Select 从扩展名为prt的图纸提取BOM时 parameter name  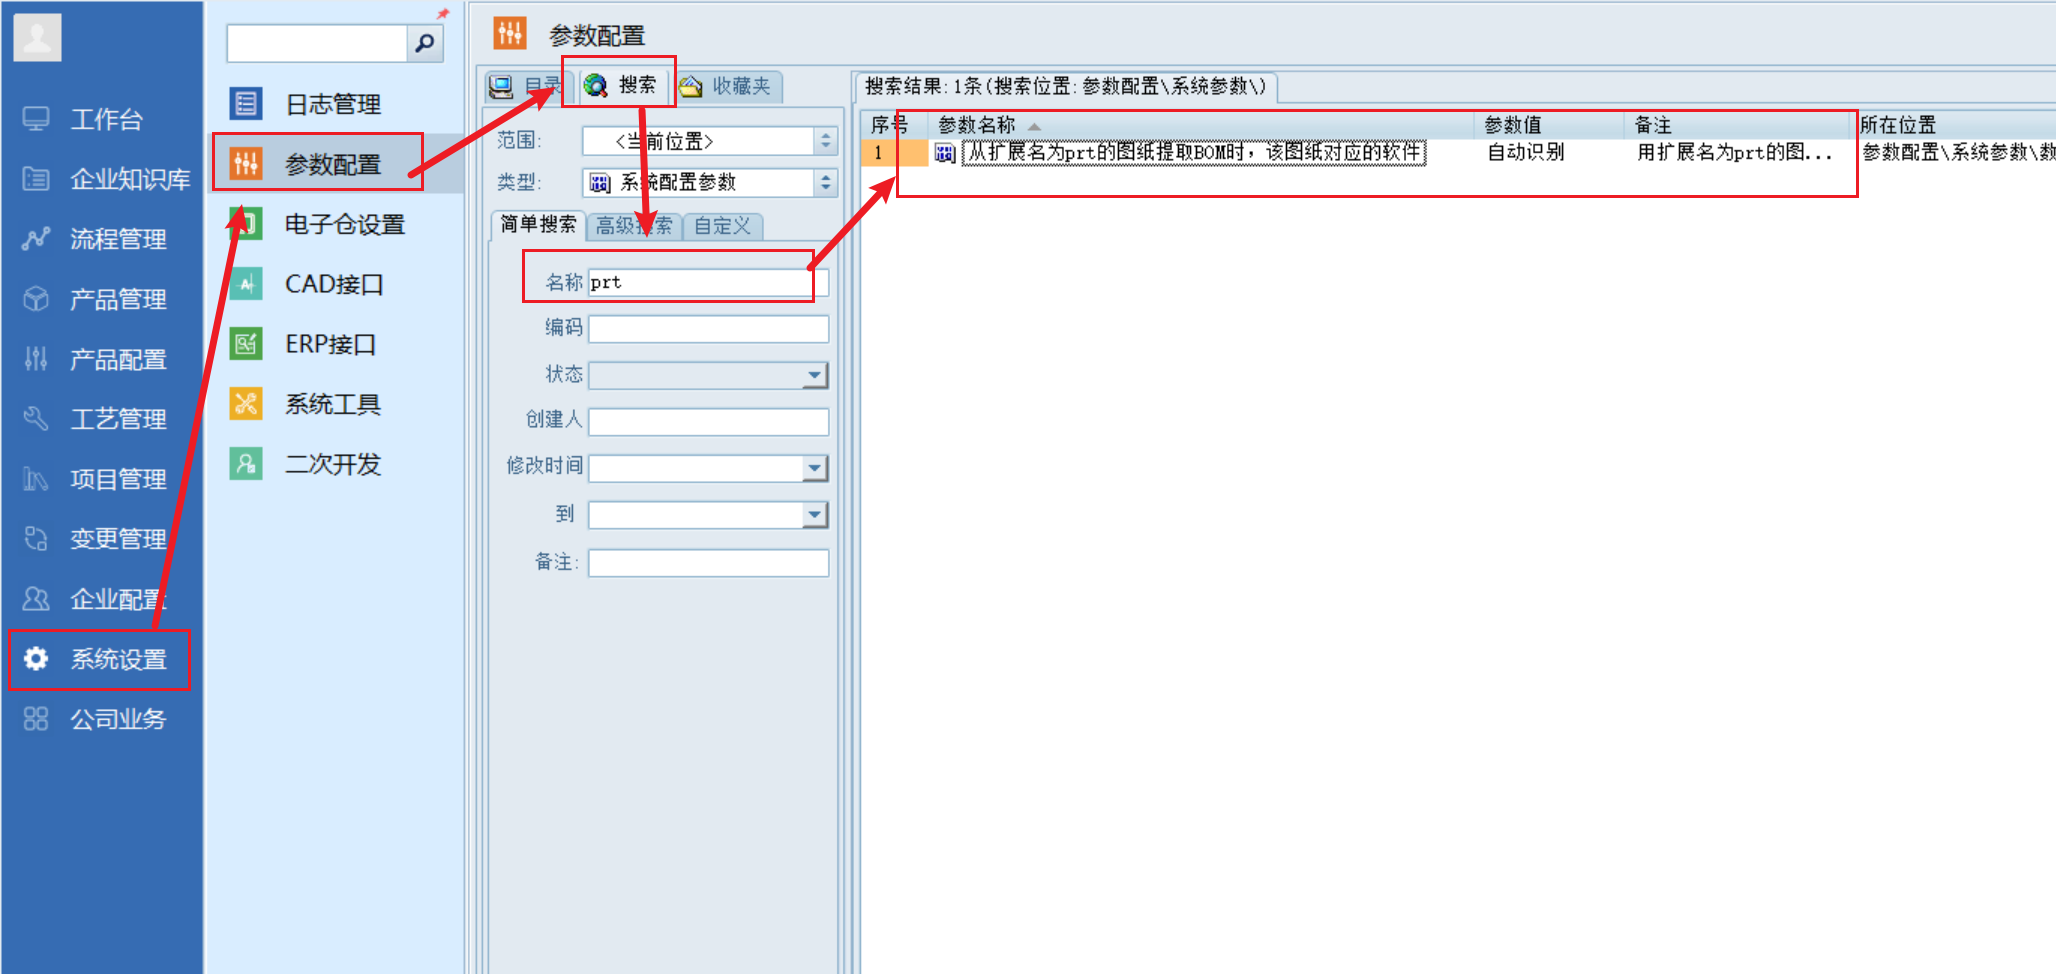pos(1193,153)
